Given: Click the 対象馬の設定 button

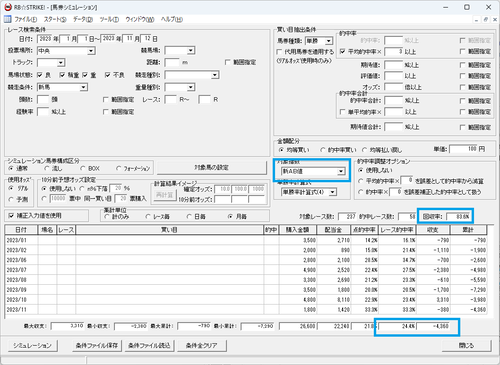Looking at the screenshot, I should pyautogui.click(x=212, y=168).
